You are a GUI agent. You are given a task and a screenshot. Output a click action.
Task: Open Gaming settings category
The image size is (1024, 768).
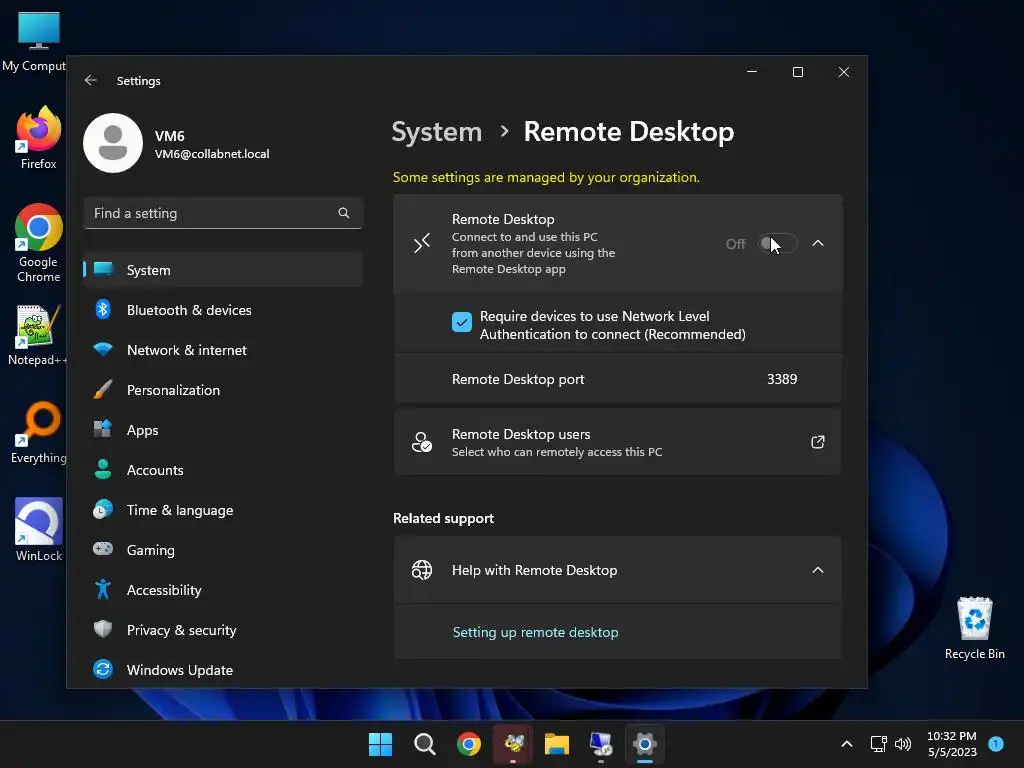(x=223, y=550)
